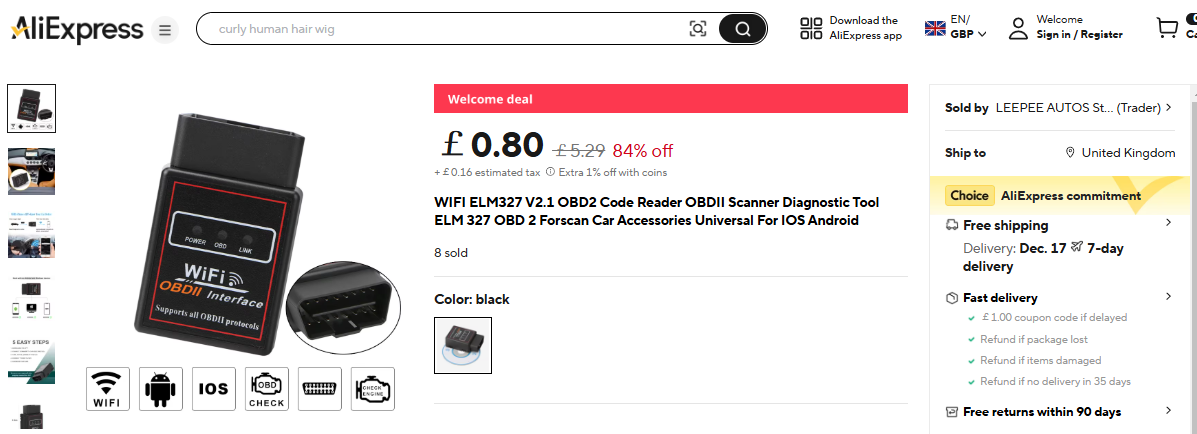The image size is (1197, 434).
Task: Open the hamburger categories menu icon
Action: tap(164, 31)
